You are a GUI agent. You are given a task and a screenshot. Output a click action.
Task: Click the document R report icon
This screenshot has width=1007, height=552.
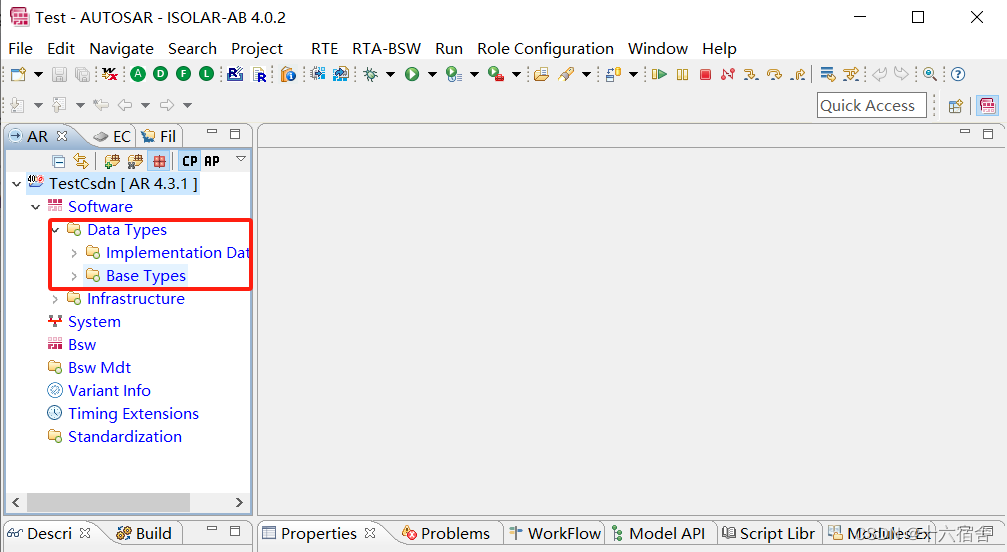[x=259, y=74]
